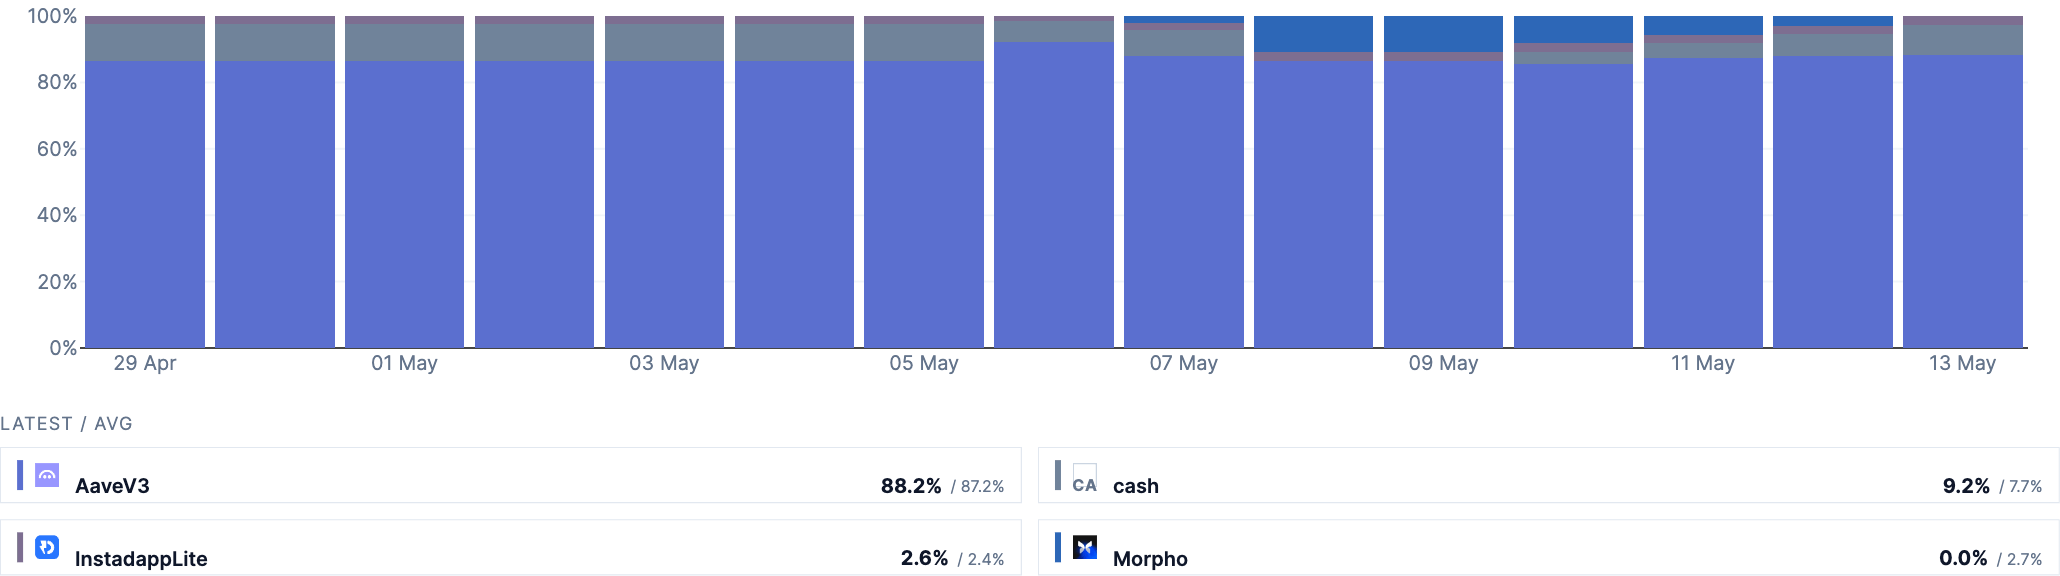The image size is (2060, 576).
Task: Click the 07 May axis label
Action: point(1183,363)
